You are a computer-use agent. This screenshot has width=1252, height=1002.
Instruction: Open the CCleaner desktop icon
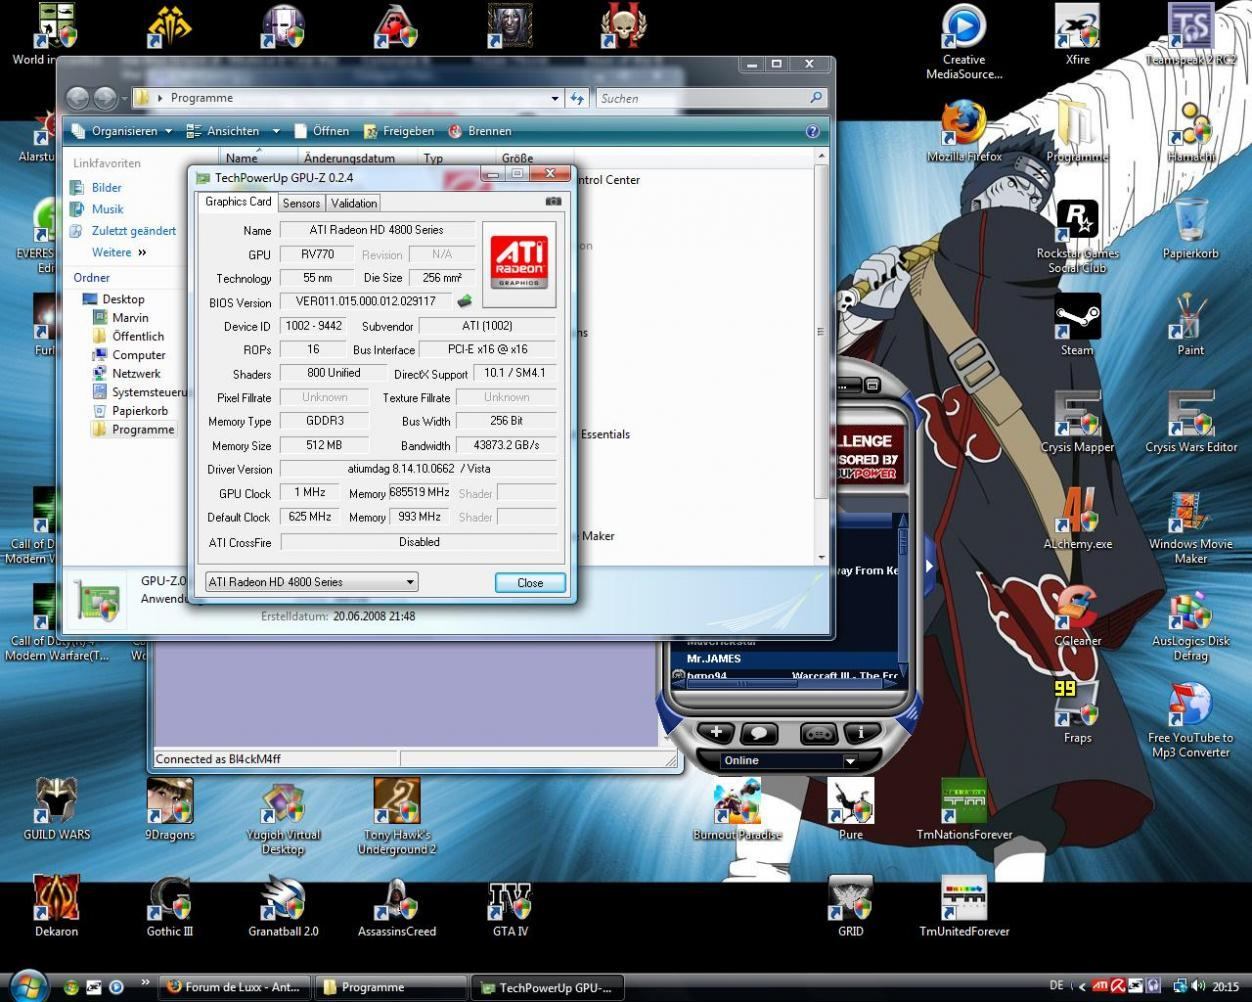[1077, 615]
